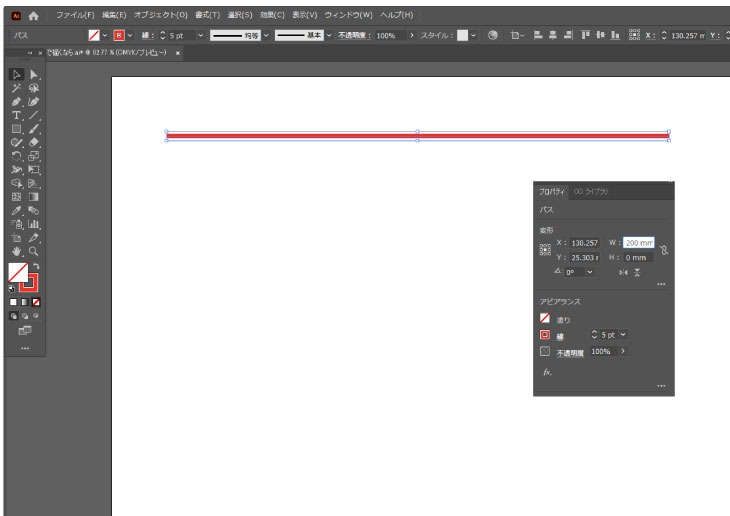Click the reference point grid in Transform section

click(545, 250)
